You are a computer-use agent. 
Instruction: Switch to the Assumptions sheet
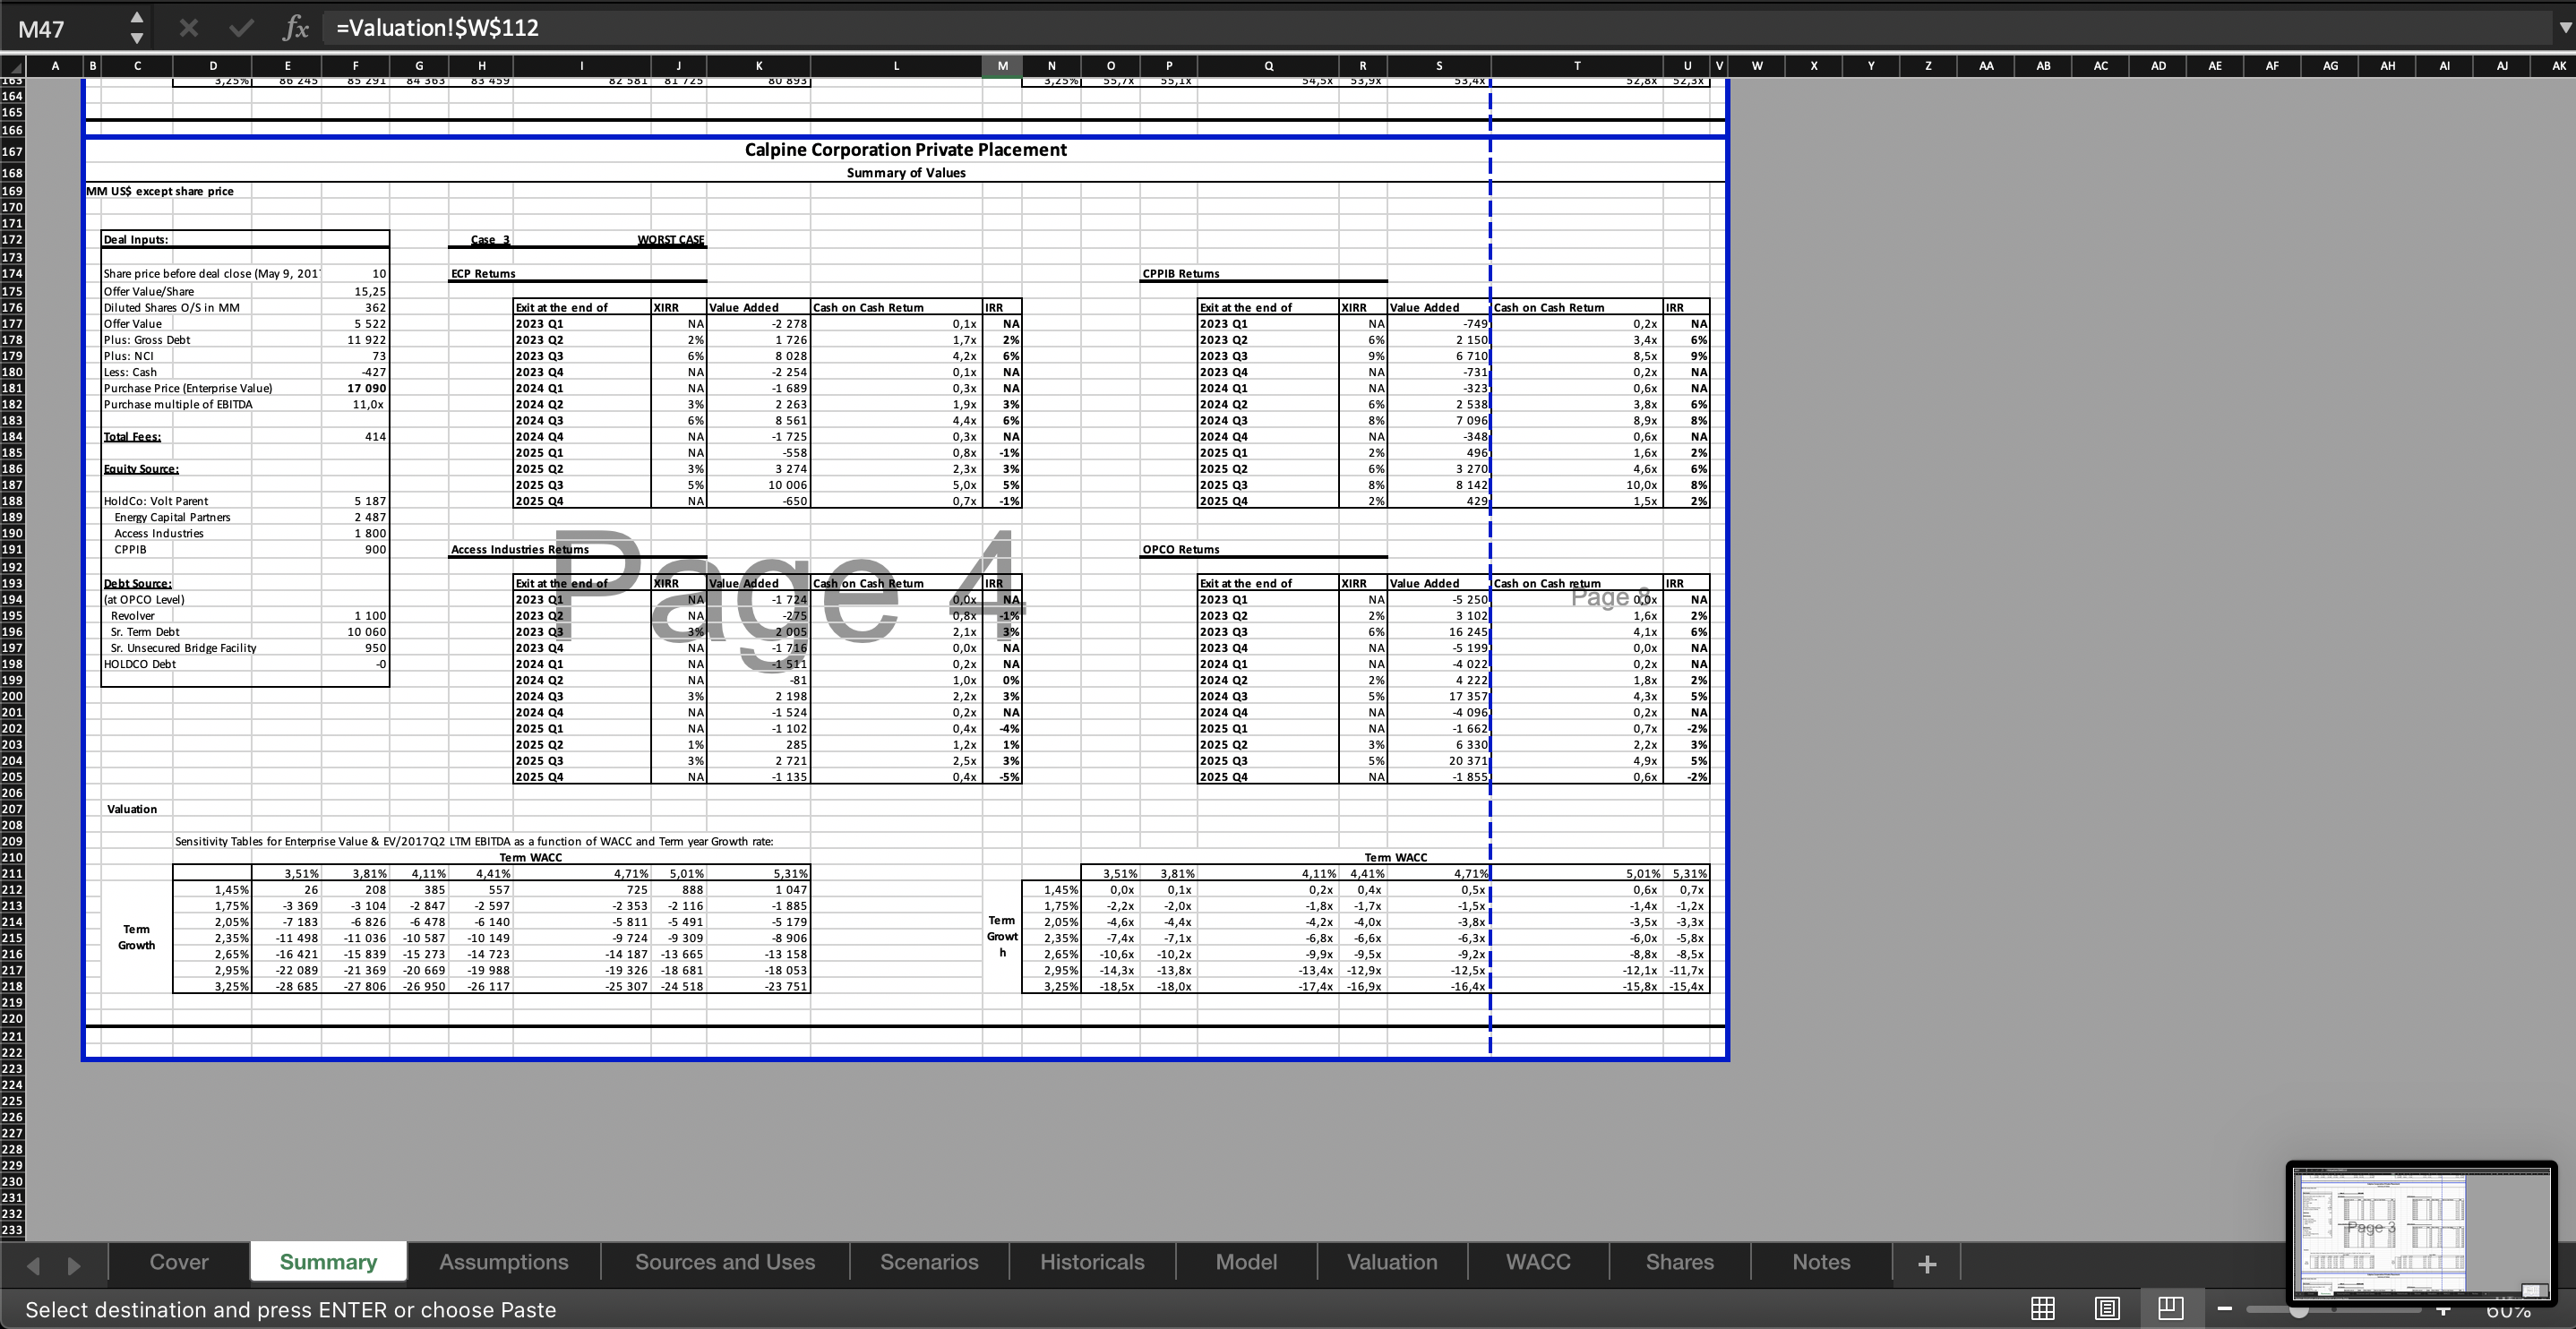[x=504, y=1262]
